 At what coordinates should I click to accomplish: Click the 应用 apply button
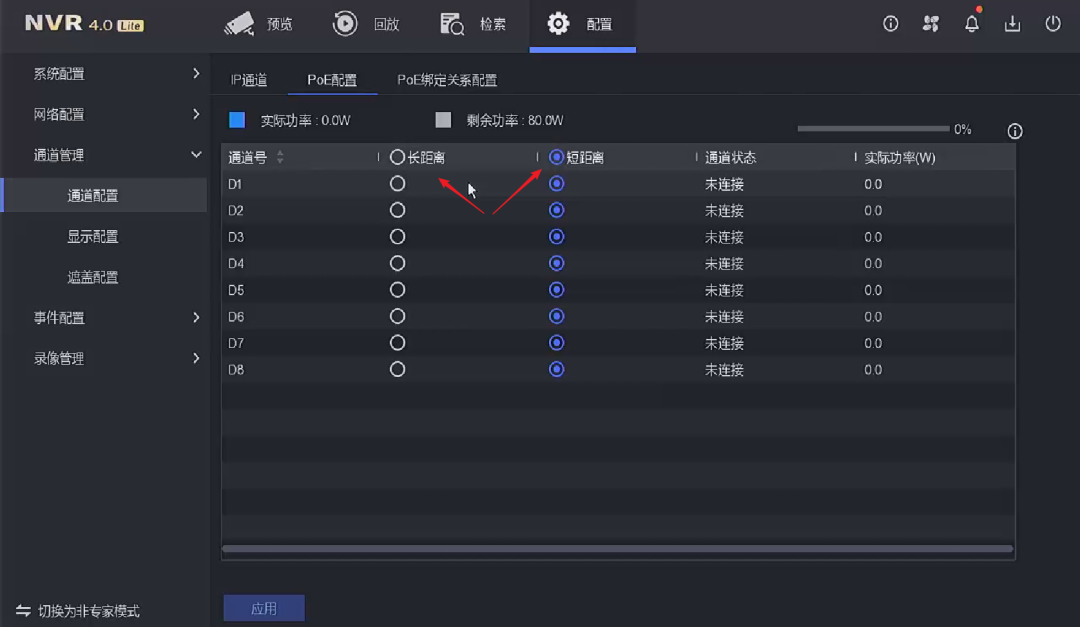(x=264, y=608)
